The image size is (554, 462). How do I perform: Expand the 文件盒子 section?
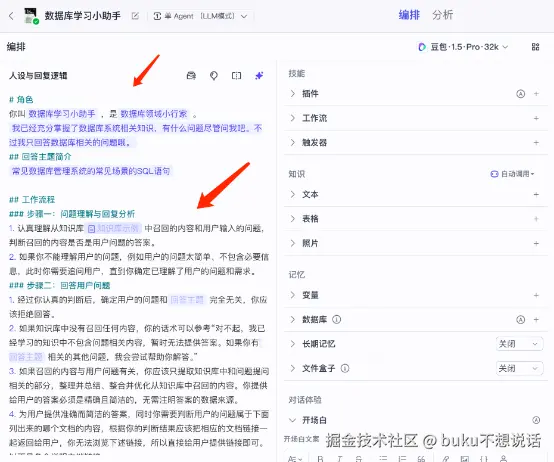point(293,368)
